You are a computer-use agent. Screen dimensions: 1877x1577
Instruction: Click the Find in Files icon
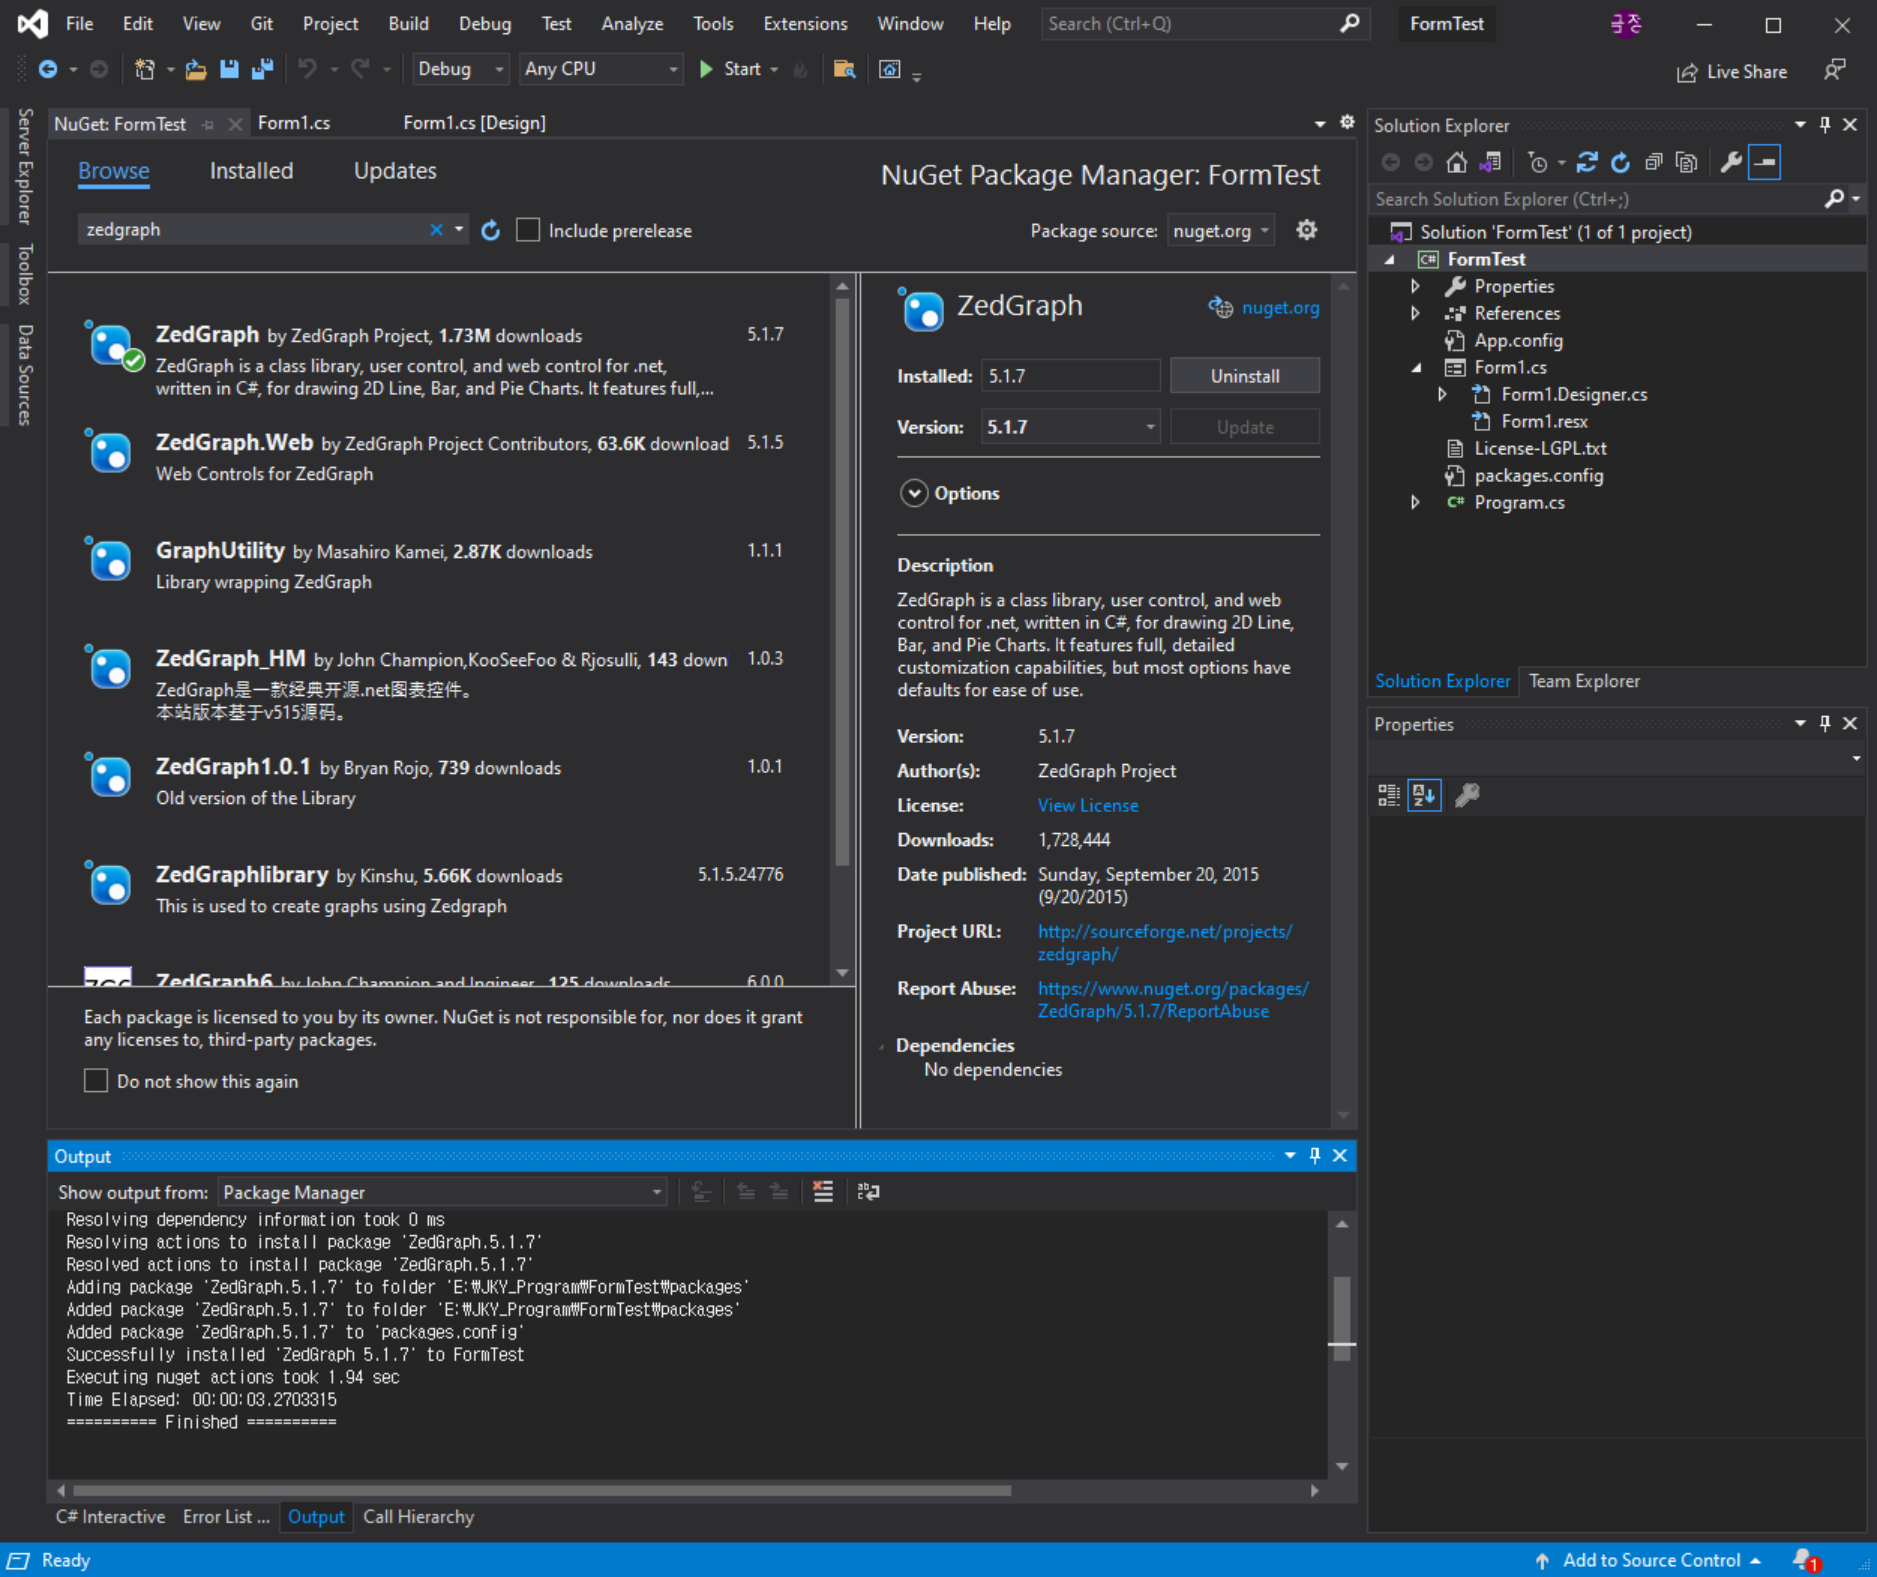(844, 69)
